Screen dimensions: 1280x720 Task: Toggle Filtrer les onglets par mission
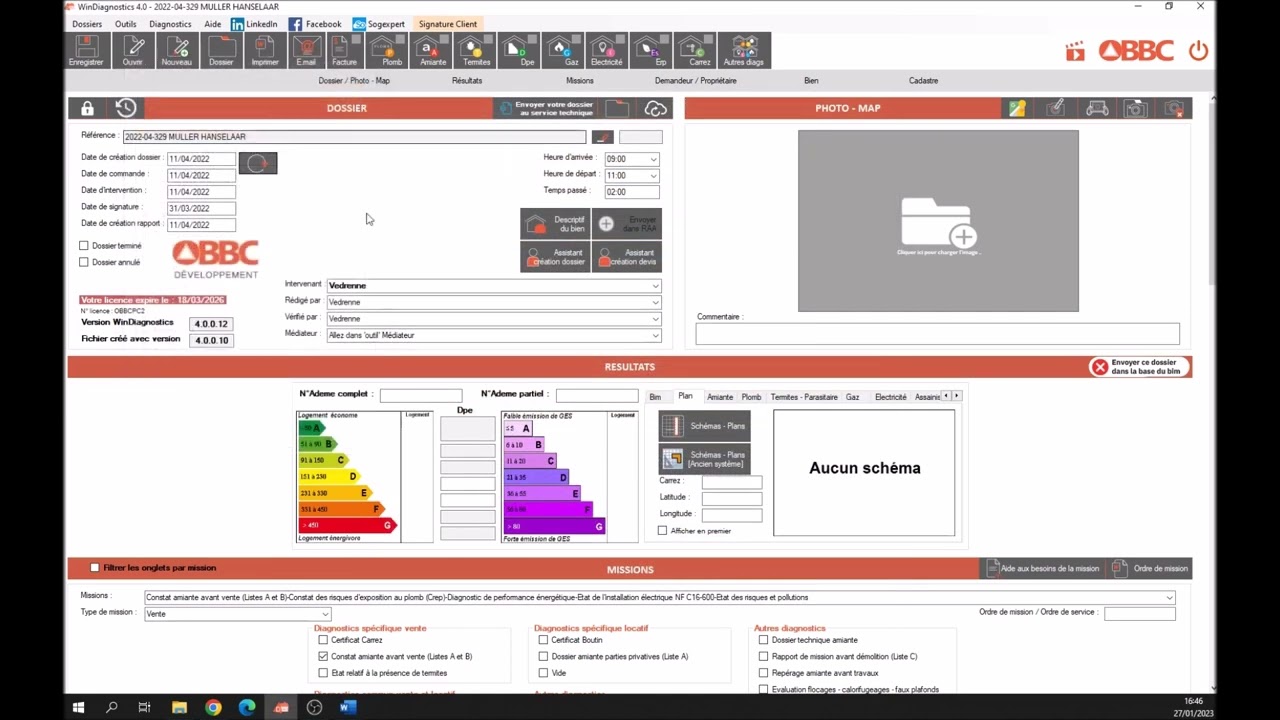tap(95, 567)
